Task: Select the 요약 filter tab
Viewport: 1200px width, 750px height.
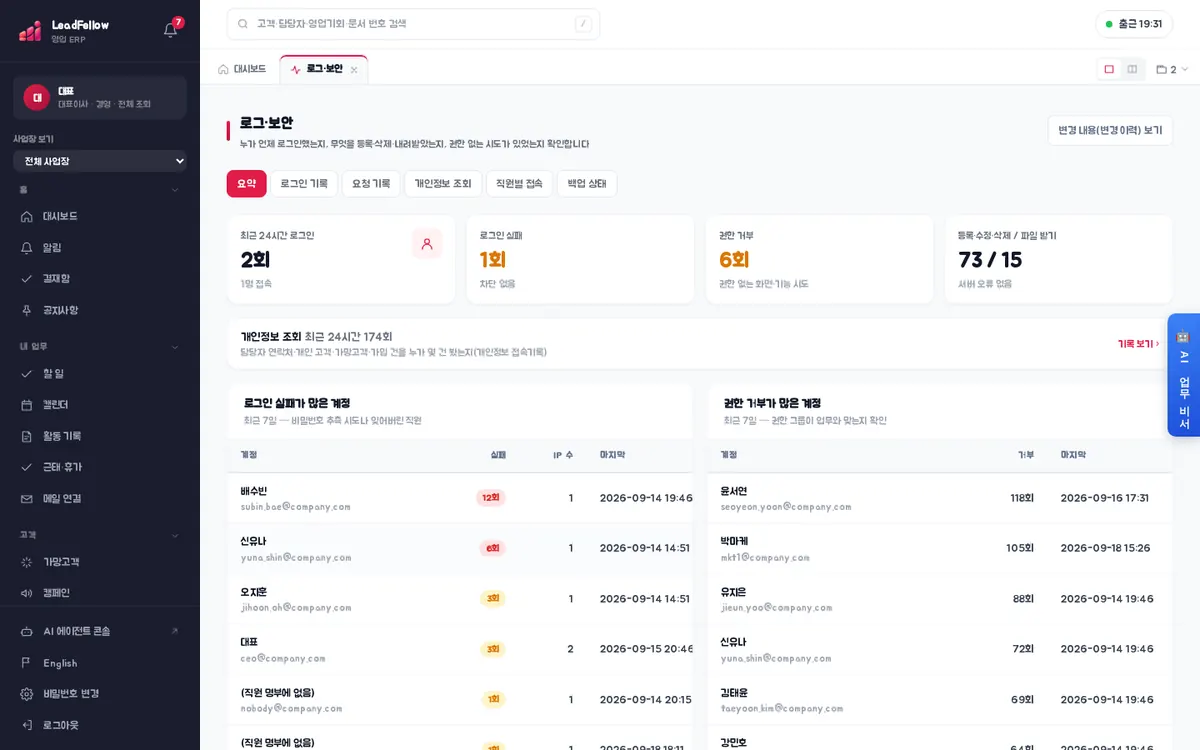Action: [246, 184]
